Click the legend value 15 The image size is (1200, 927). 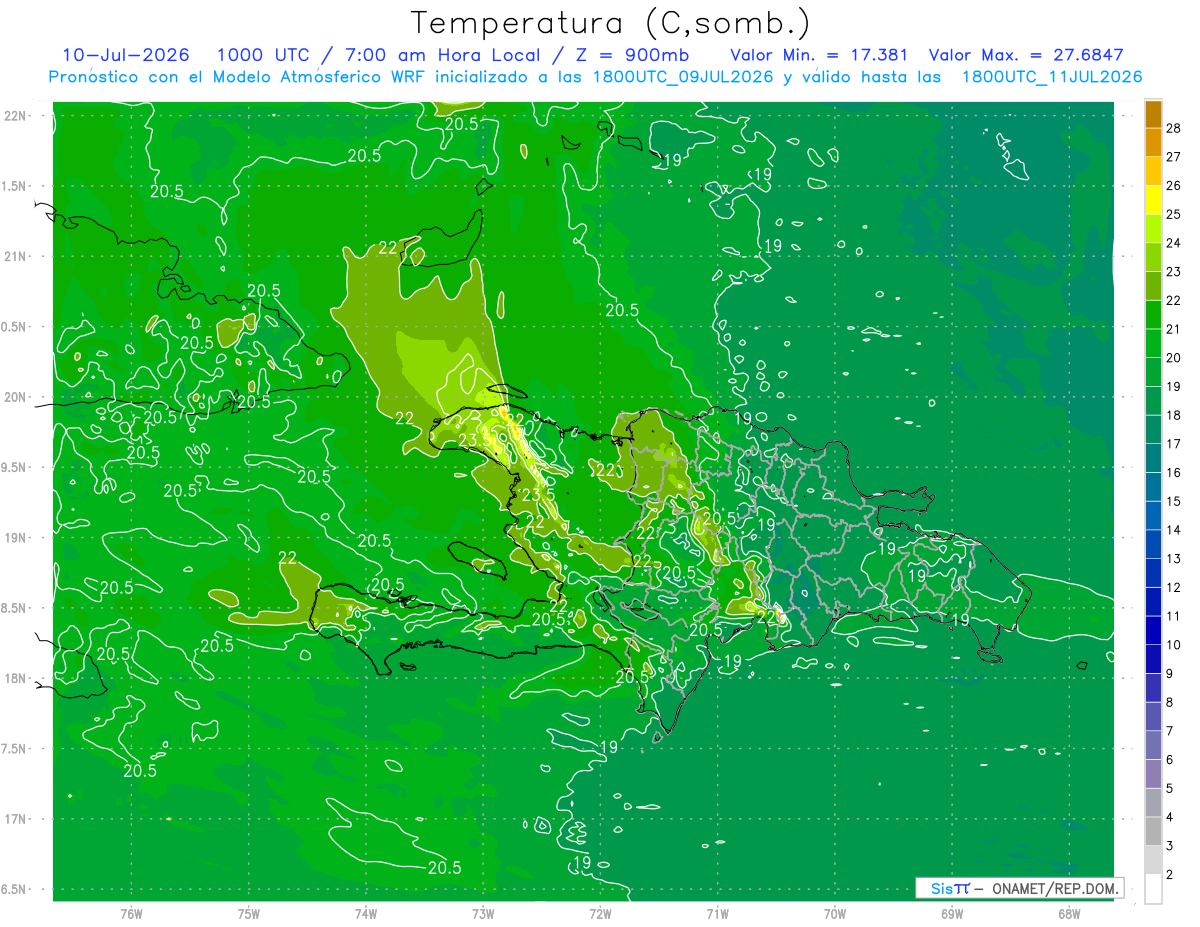pyautogui.click(x=1174, y=501)
